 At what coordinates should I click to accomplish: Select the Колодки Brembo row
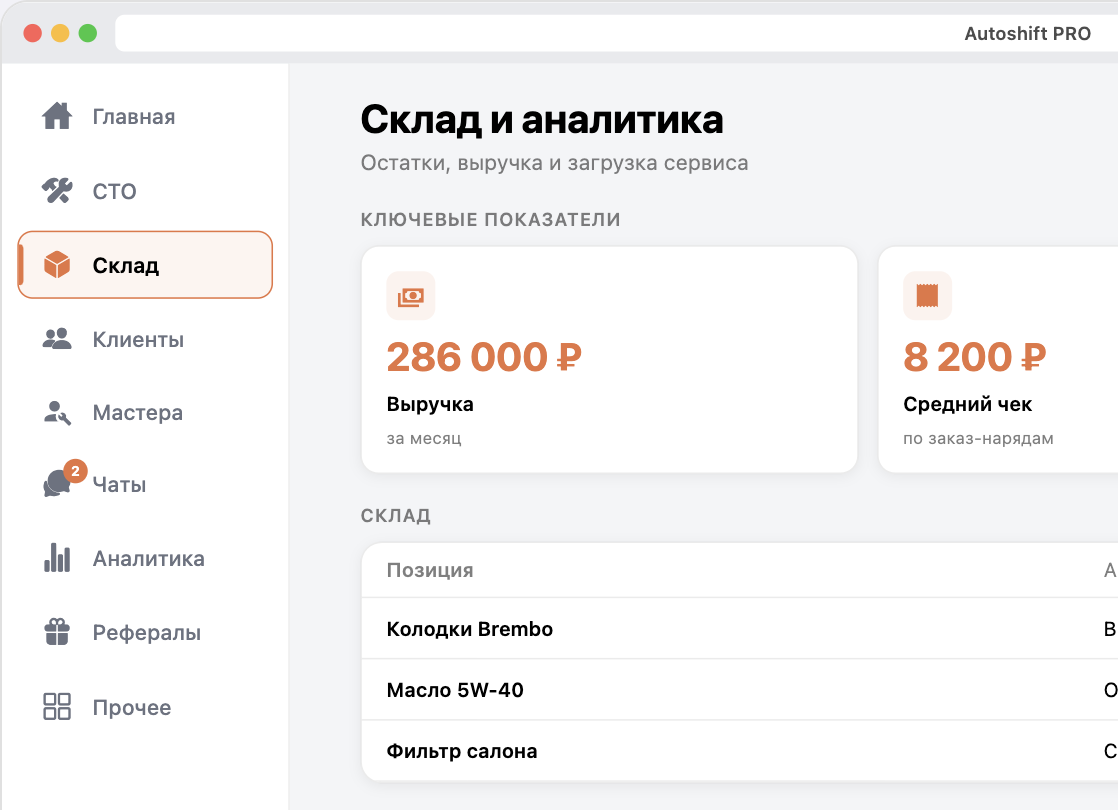[x=739, y=629]
